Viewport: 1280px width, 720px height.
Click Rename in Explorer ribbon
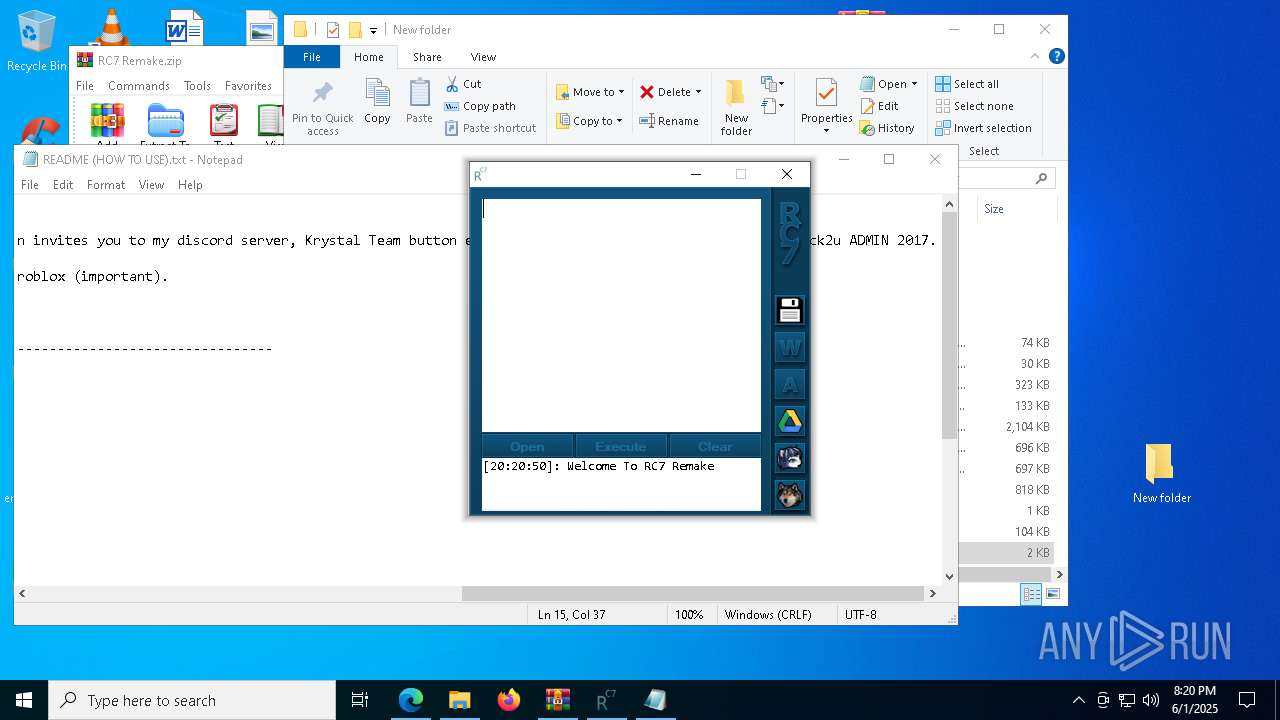pyautogui.click(x=669, y=121)
